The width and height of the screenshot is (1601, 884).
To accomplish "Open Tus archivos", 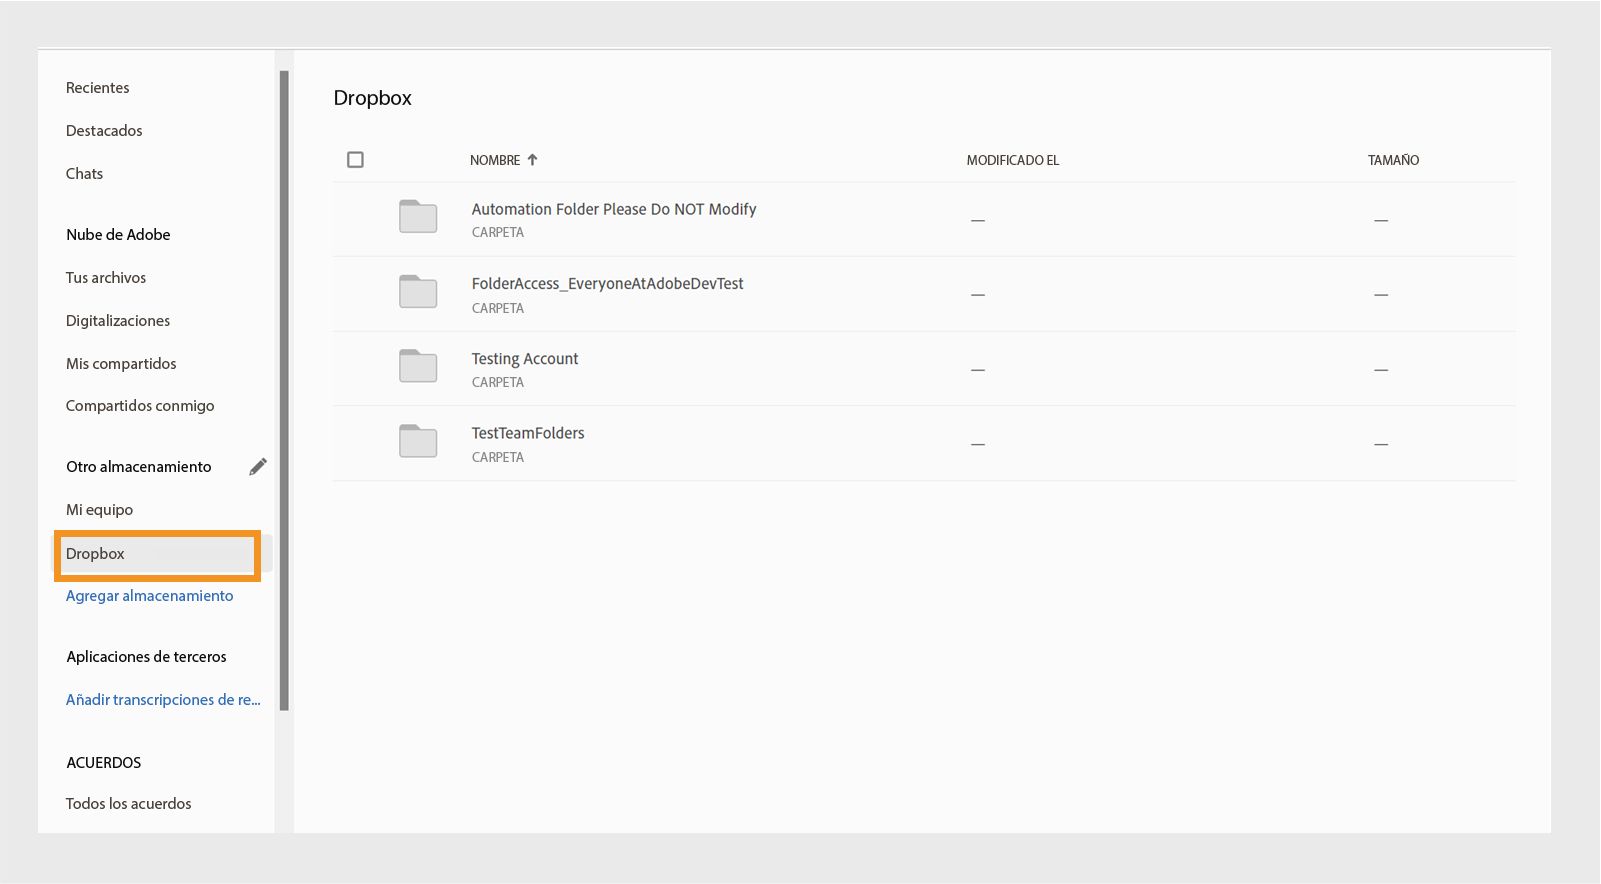I will coord(106,278).
